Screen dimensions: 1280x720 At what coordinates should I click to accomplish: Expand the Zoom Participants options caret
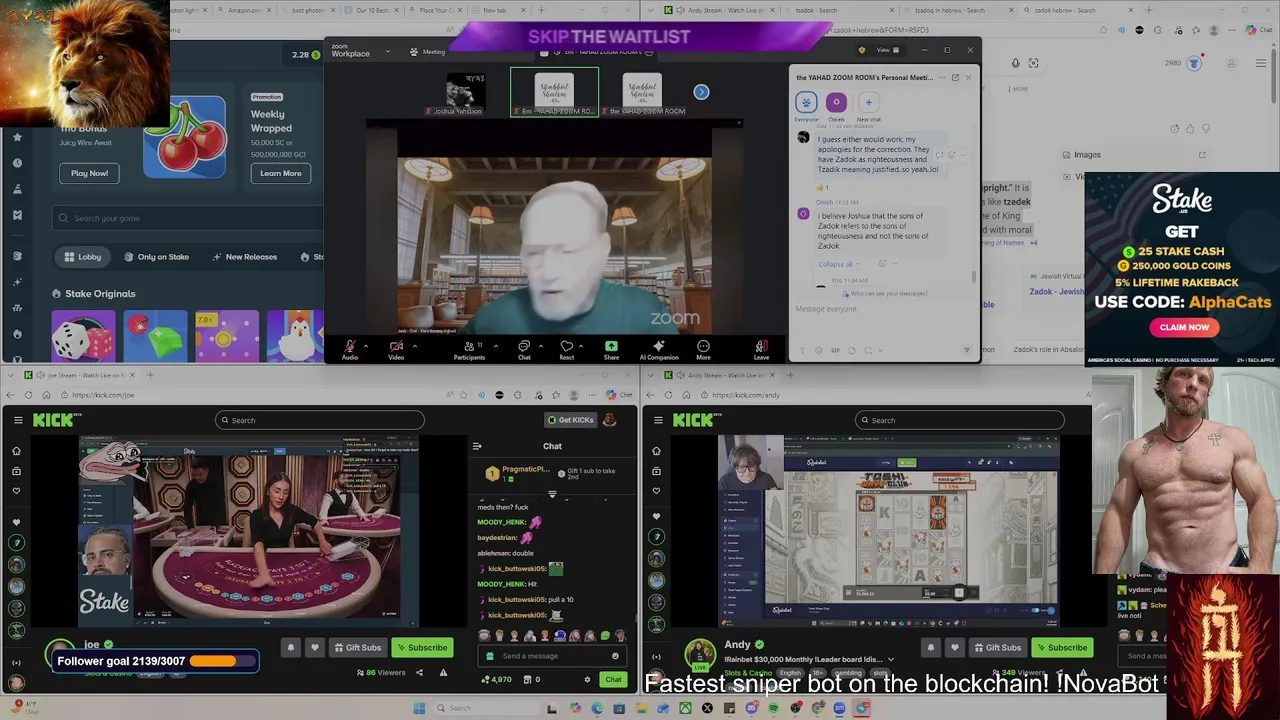(495, 347)
